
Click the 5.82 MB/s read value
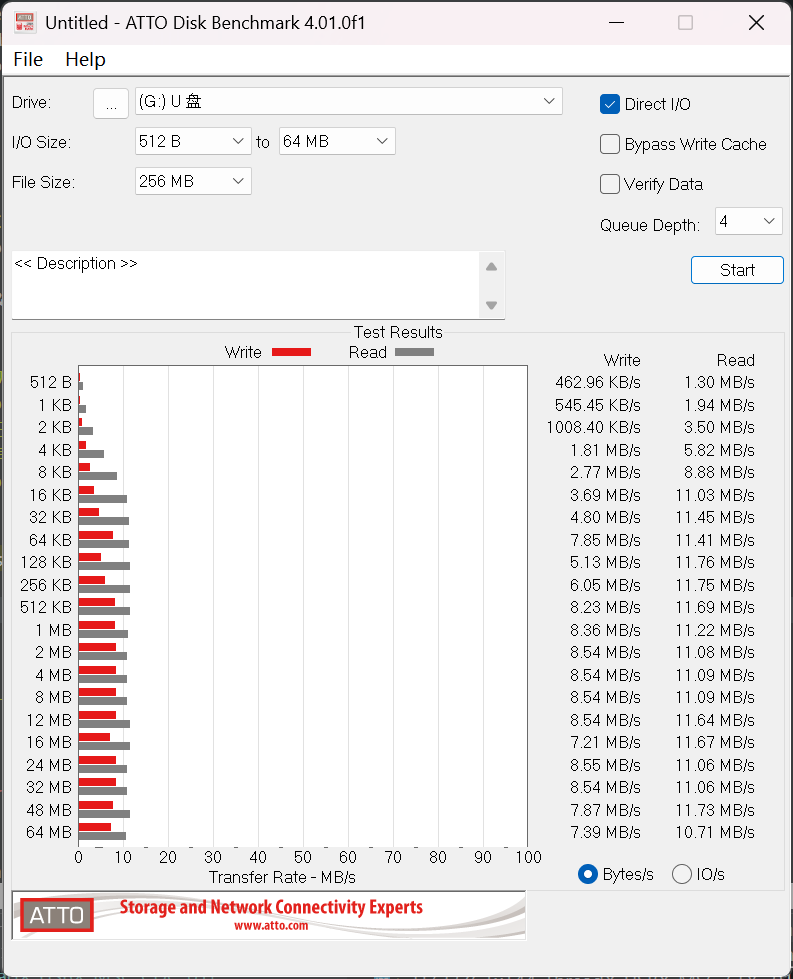[719, 450]
